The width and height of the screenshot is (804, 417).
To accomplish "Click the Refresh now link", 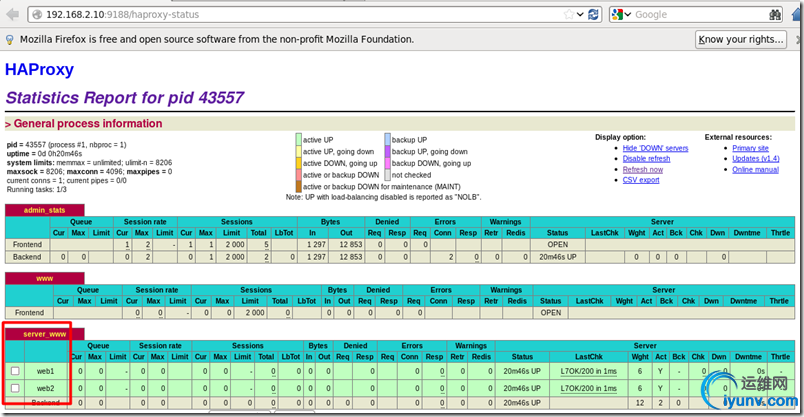I will pos(642,169).
